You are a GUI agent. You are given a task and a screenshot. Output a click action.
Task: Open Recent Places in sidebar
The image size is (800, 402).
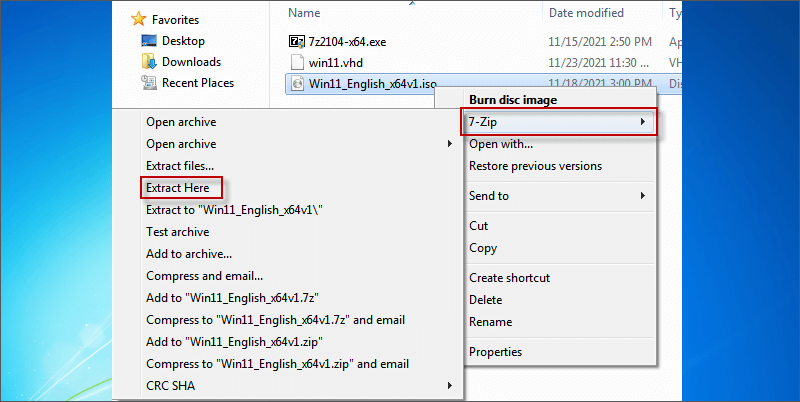pos(198,83)
